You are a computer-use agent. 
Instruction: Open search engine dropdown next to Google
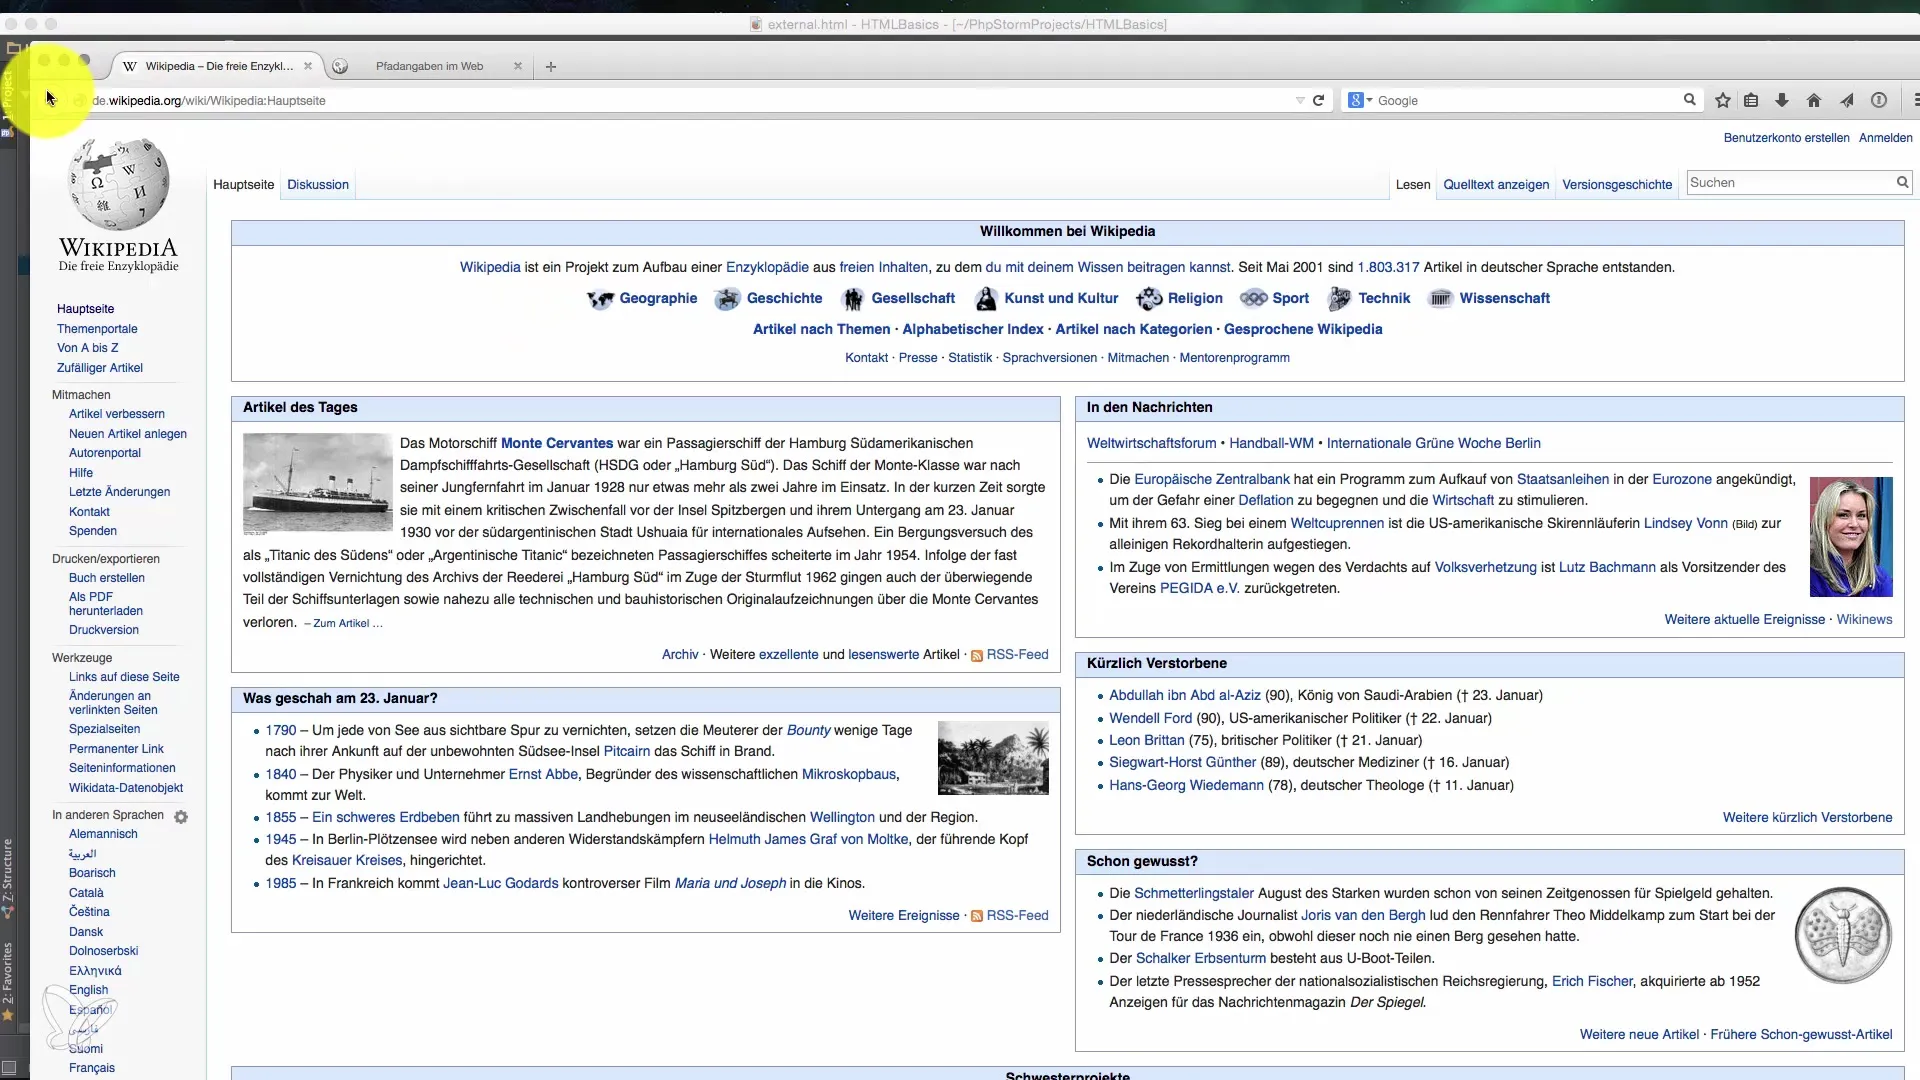coord(1360,100)
